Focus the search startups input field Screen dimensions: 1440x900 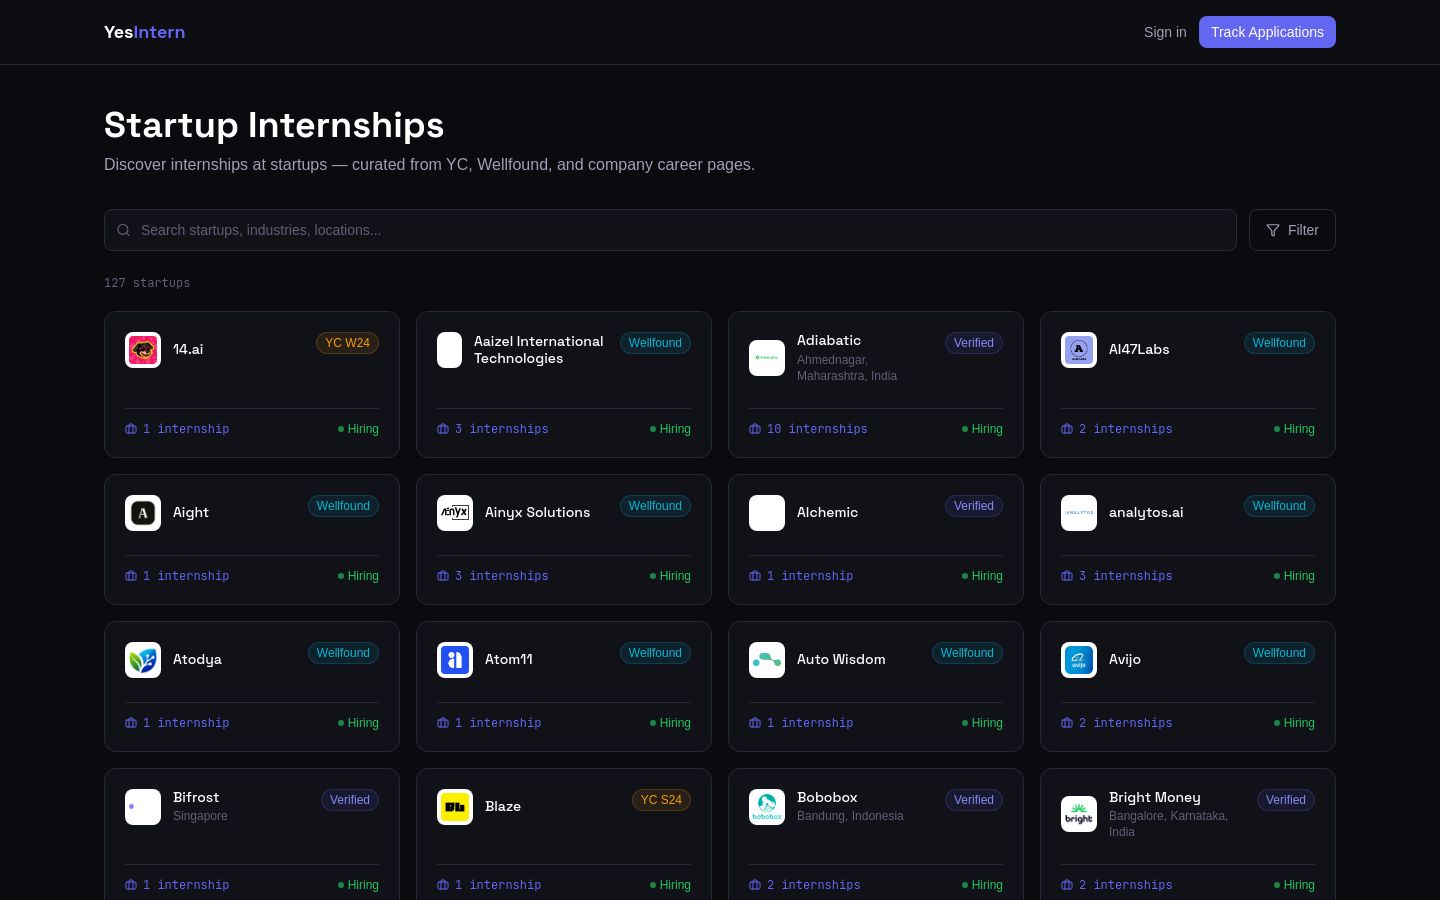pyautogui.click(x=670, y=230)
